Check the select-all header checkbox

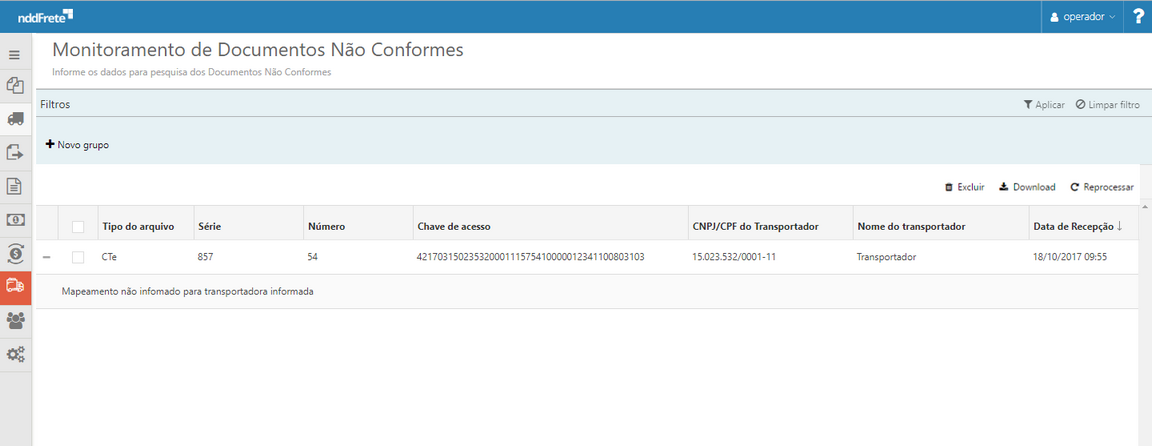click(x=78, y=227)
